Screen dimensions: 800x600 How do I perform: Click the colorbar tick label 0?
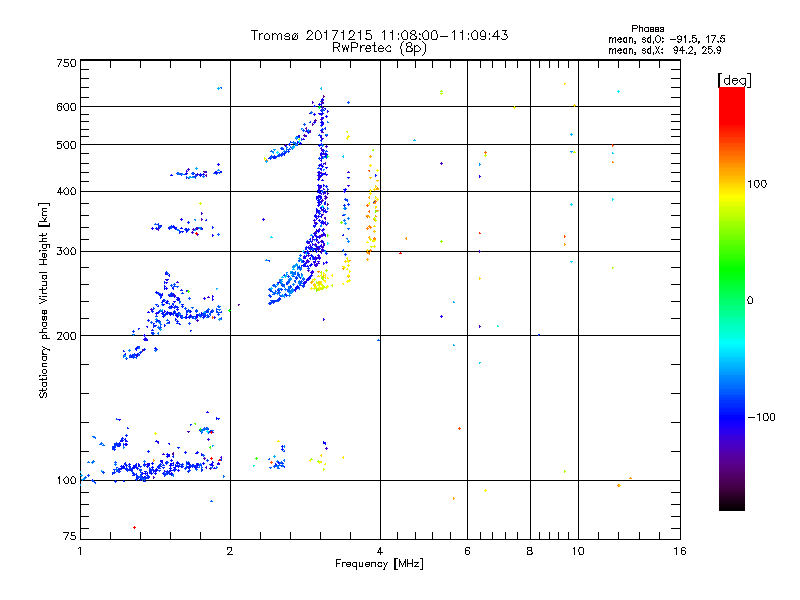[x=750, y=301]
